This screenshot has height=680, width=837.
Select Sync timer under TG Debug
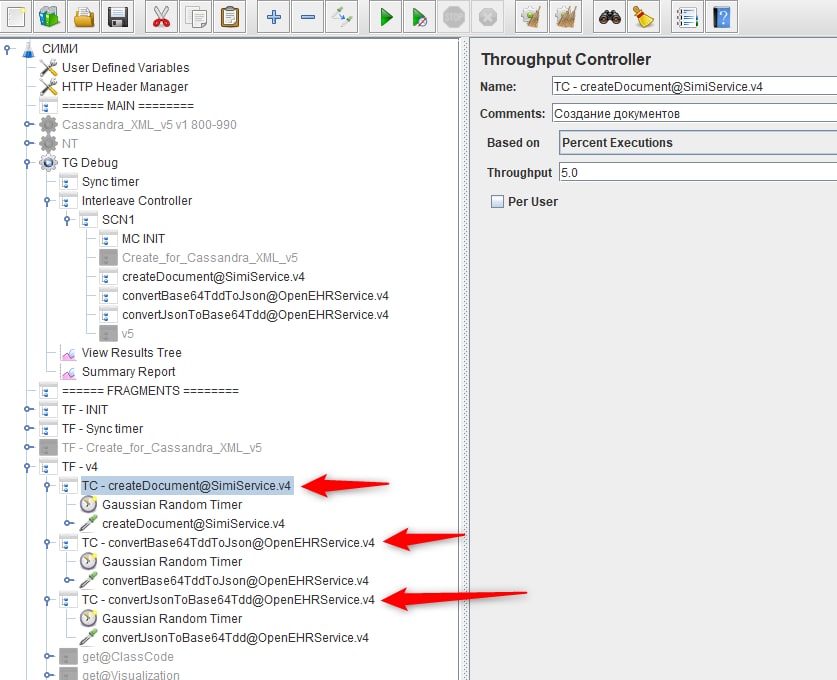pyautogui.click(x=110, y=181)
